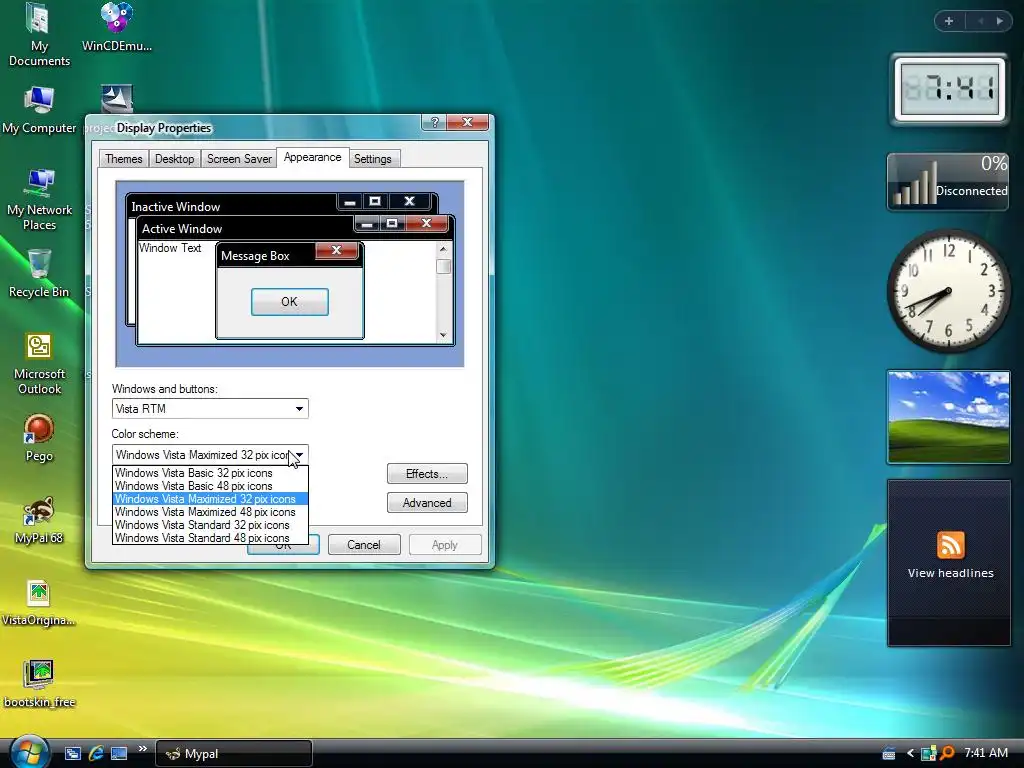
Task: Click the Inactive Window preview title
Action: pyautogui.click(x=176, y=206)
